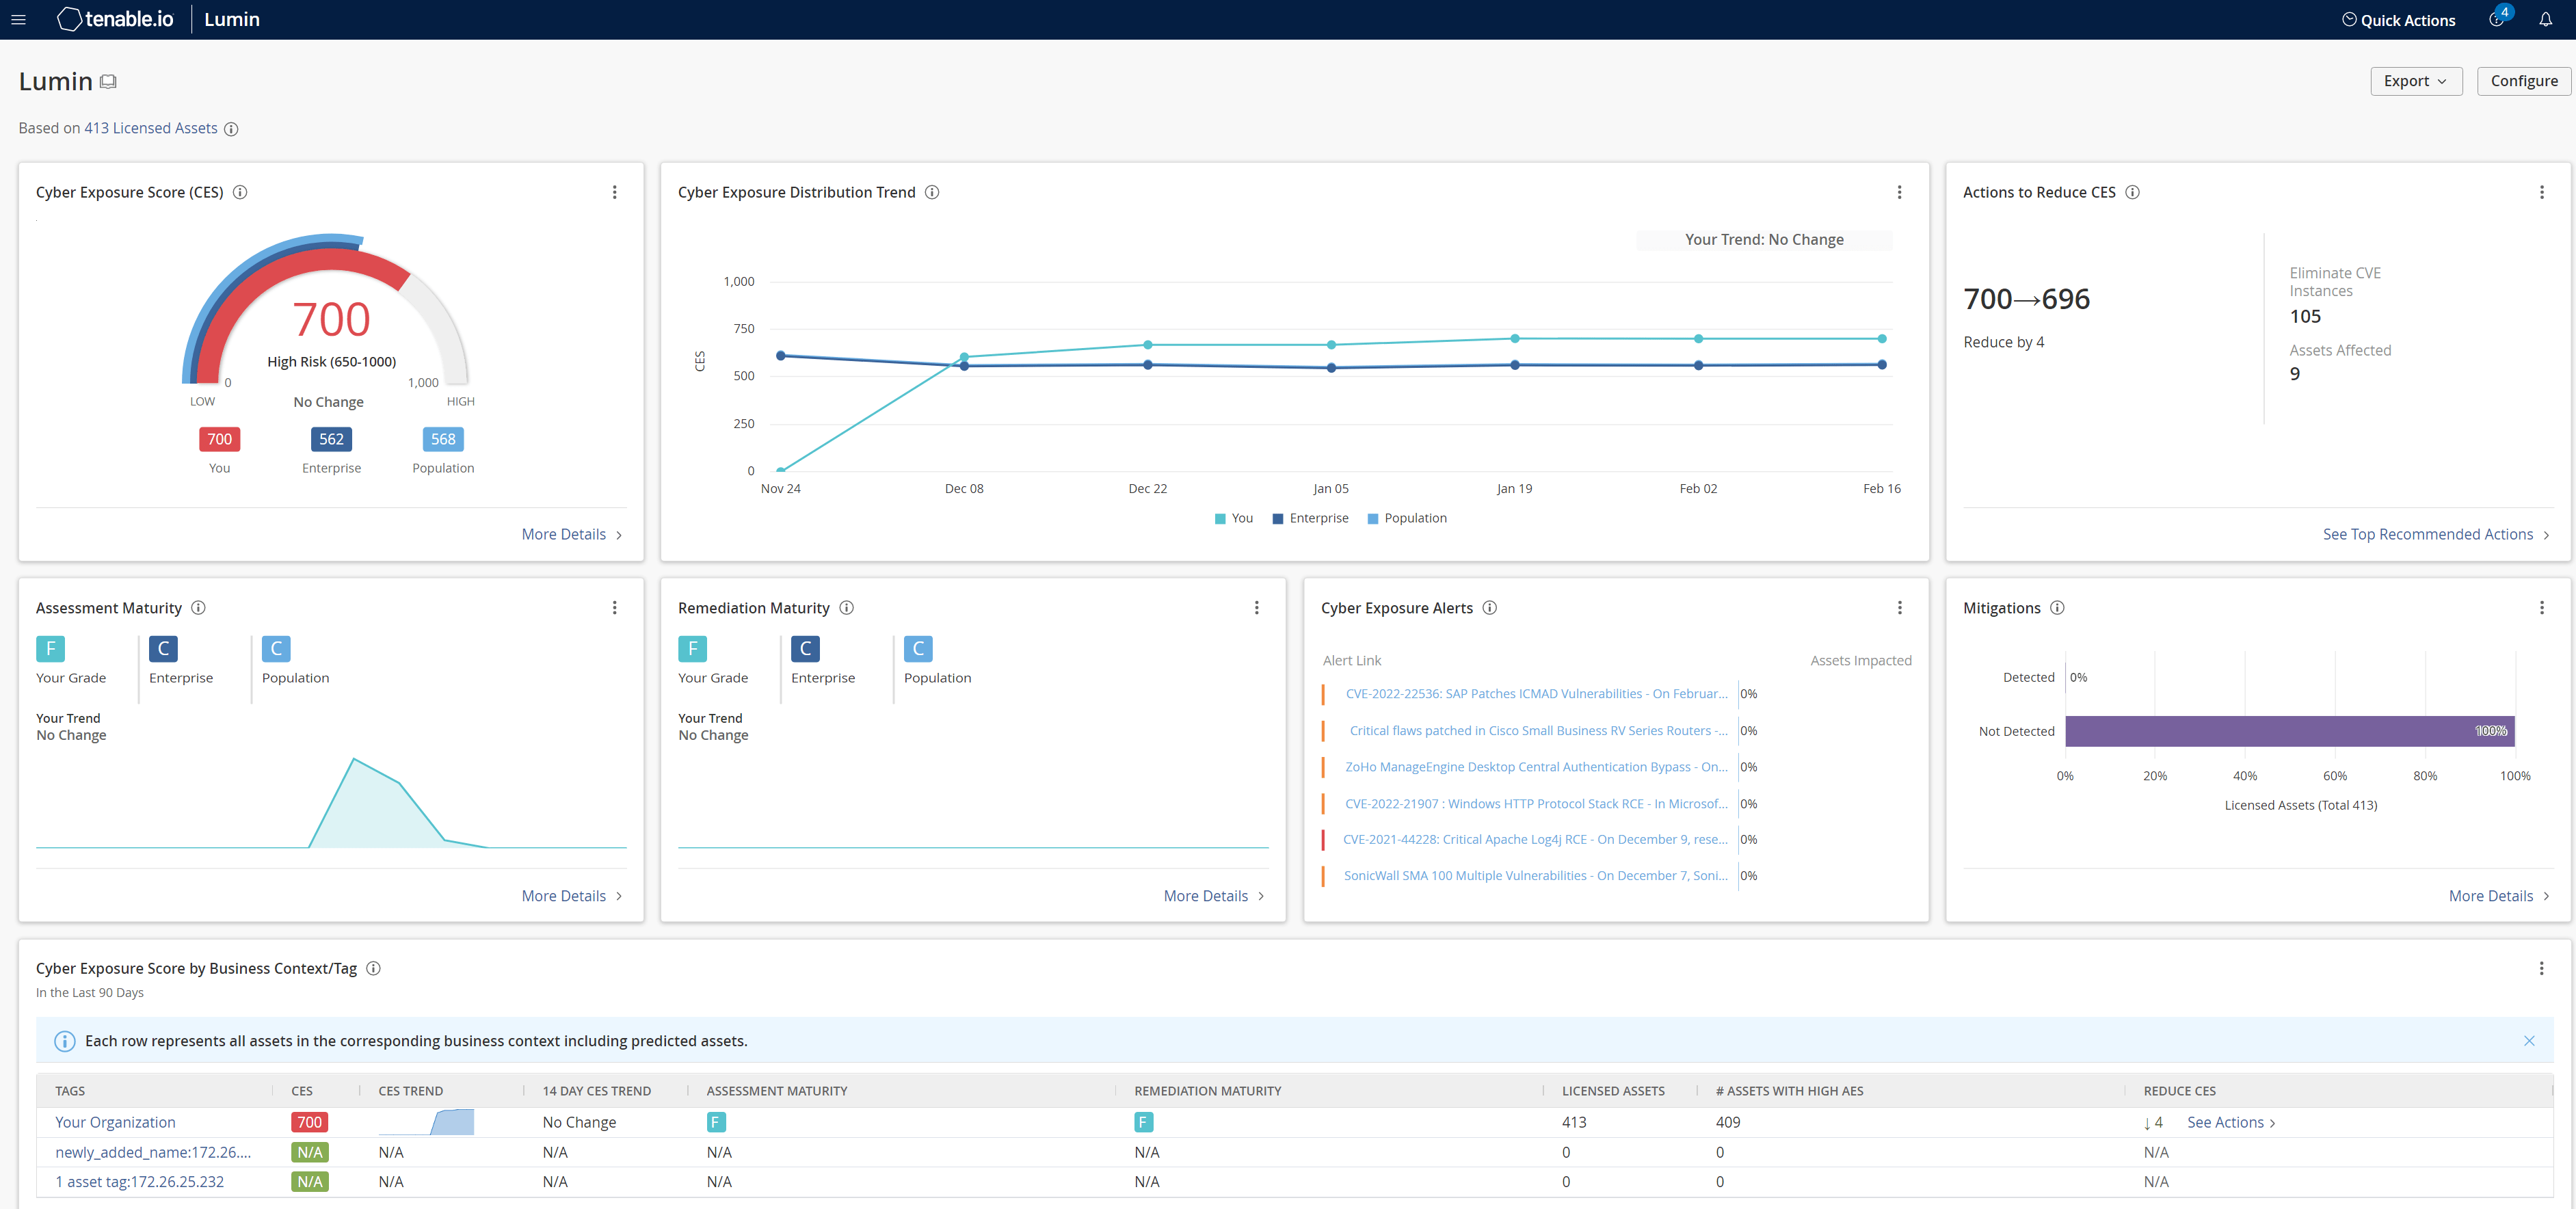2576x1209 pixels.
Task: Click the info icon next to 413 Licensed Assets
Action: [x=231, y=128]
